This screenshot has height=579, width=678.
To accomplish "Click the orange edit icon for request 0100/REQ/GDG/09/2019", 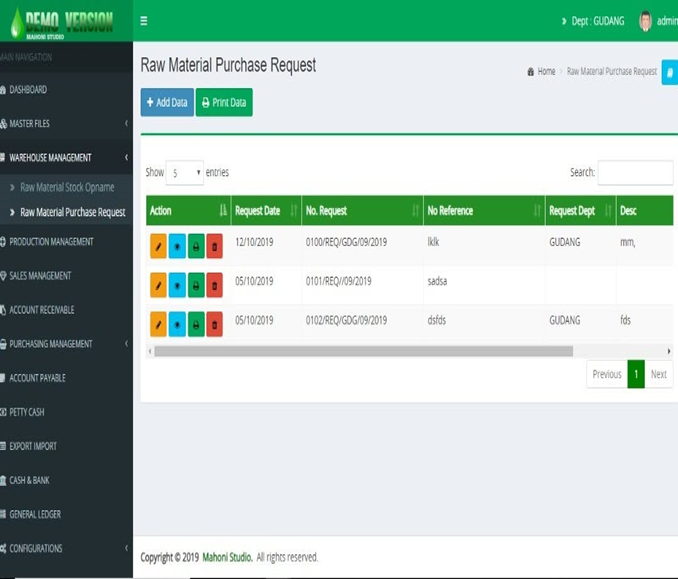I will pos(158,246).
